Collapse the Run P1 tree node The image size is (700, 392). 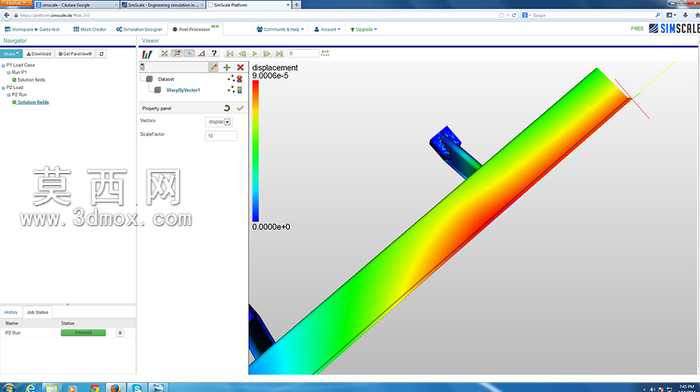coord(8,72)
